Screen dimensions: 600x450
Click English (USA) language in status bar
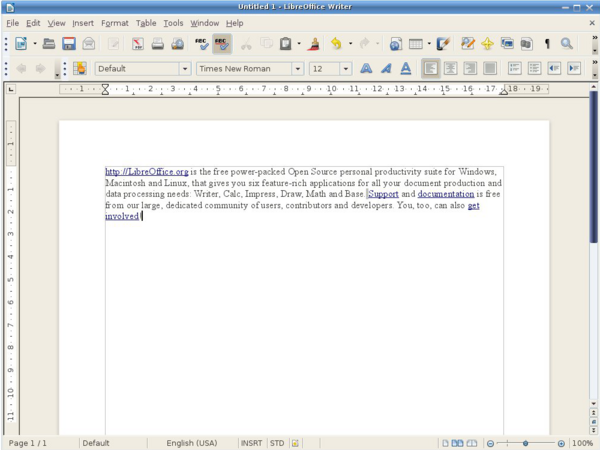pos(192,443)
